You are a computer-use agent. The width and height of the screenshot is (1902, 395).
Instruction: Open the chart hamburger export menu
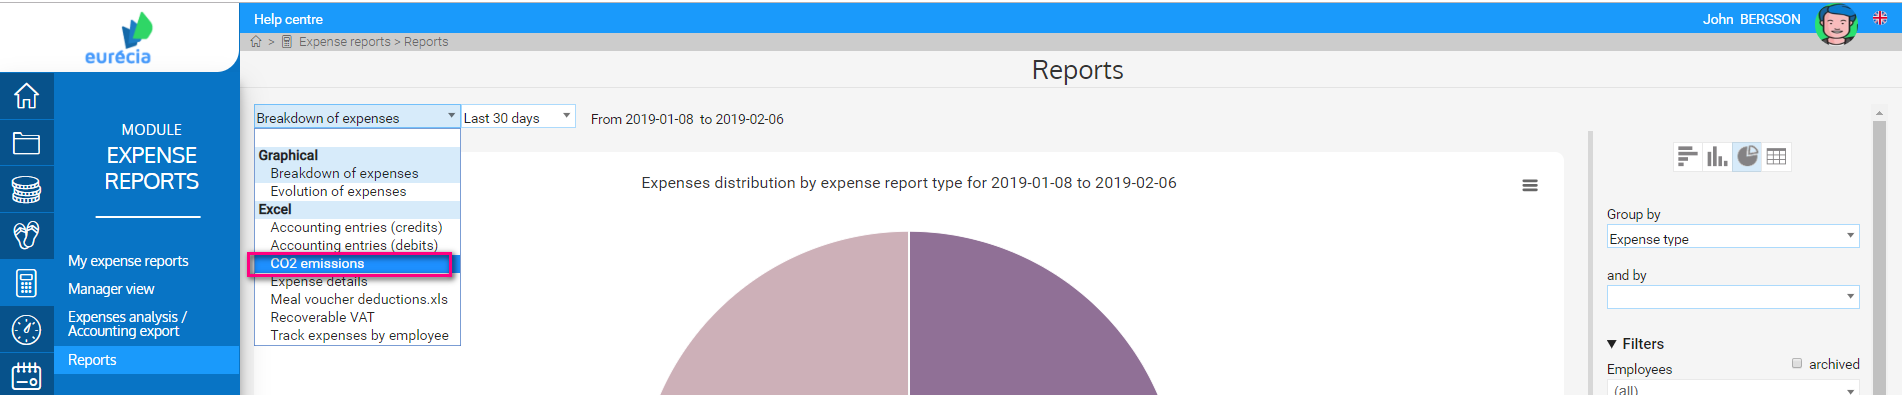(1530, 186)
